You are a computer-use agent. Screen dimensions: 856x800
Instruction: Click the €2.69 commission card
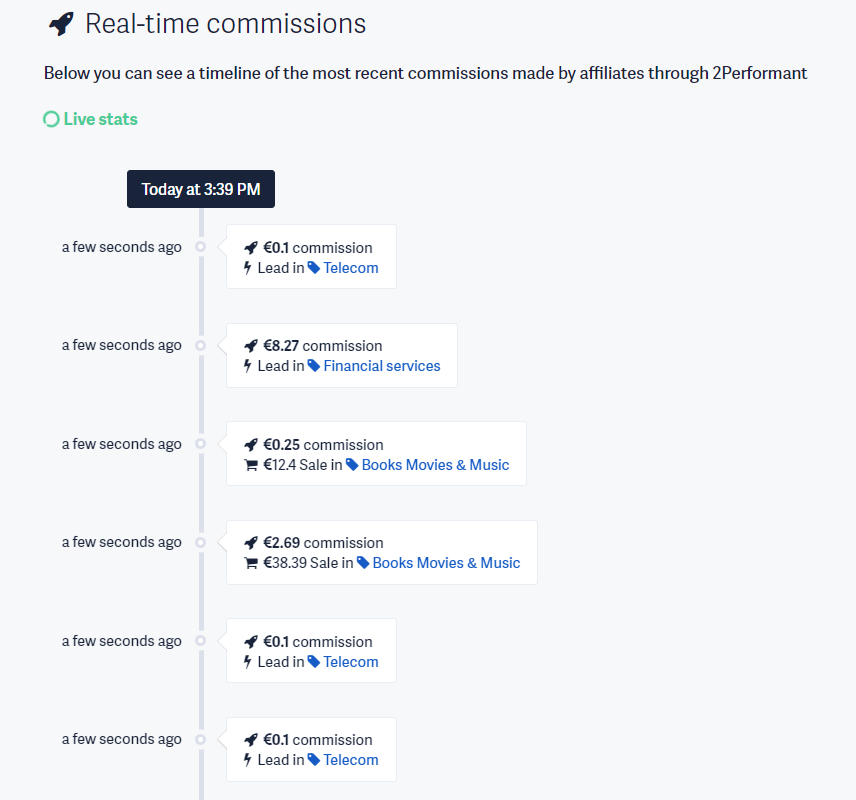pyautogui.click(x=382, y=553)
